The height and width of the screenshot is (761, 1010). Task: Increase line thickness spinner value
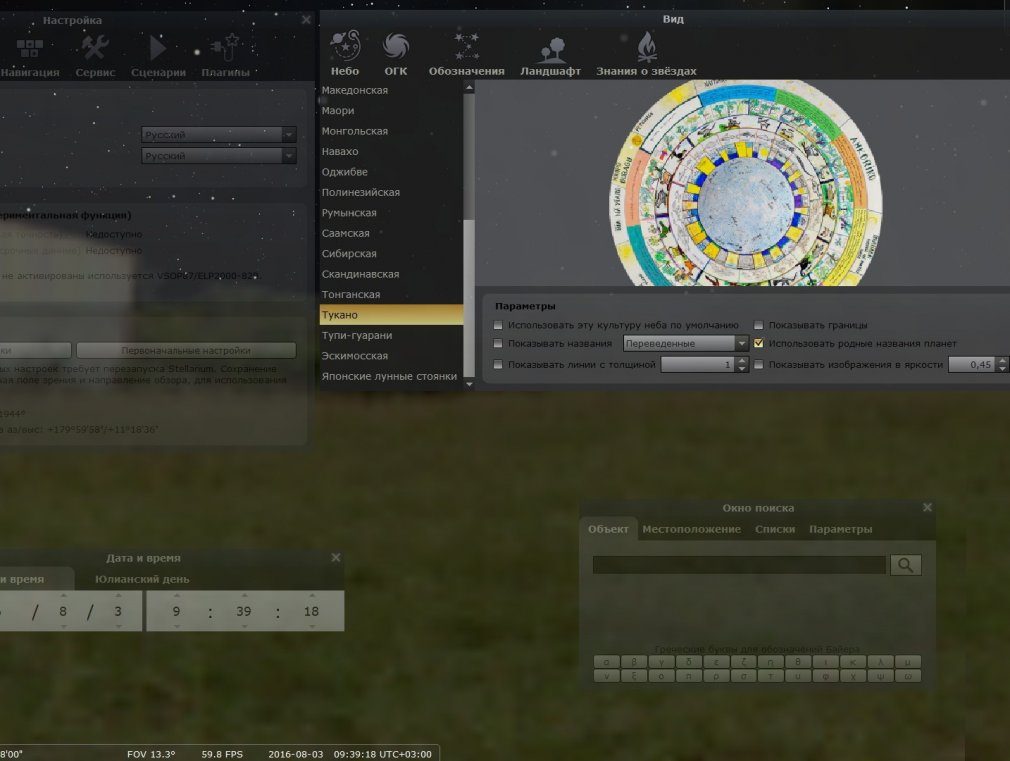tap(742, 361)
